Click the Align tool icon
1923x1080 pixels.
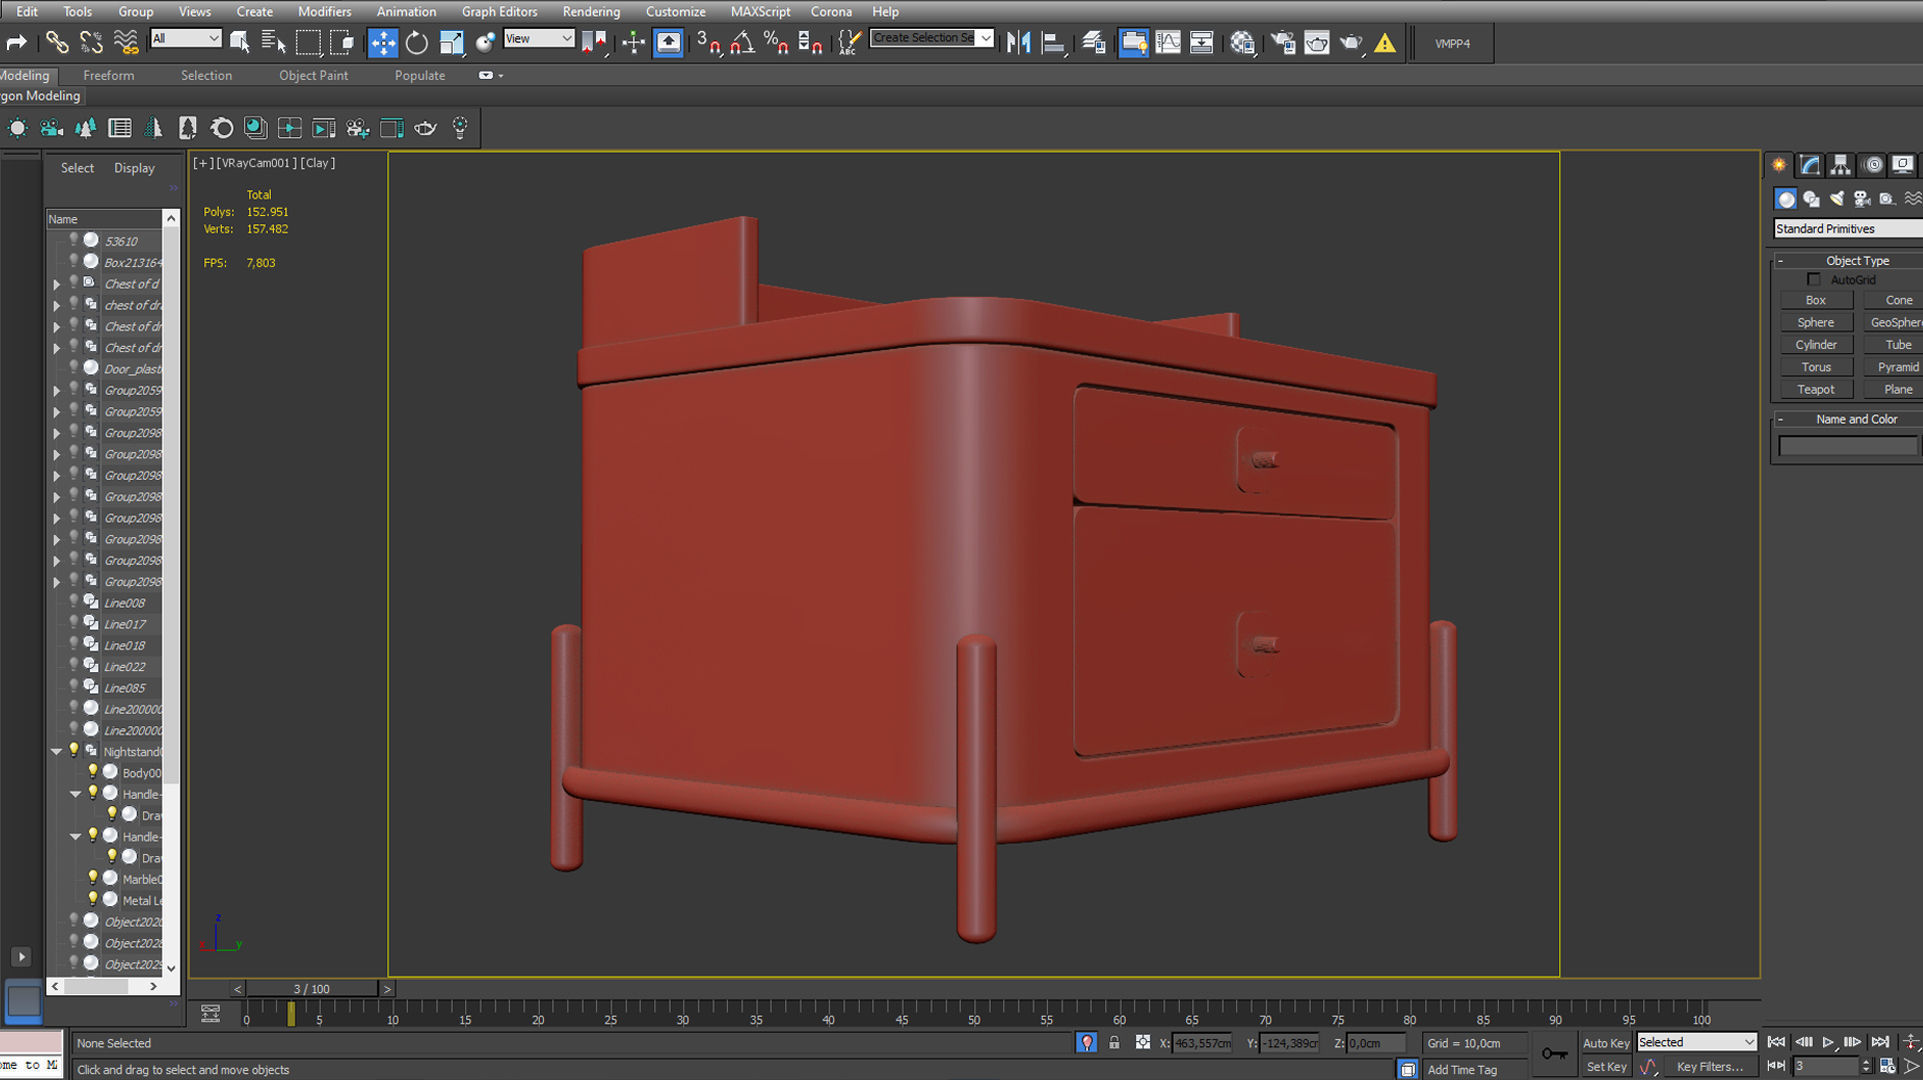click(x=1053, y=43)
